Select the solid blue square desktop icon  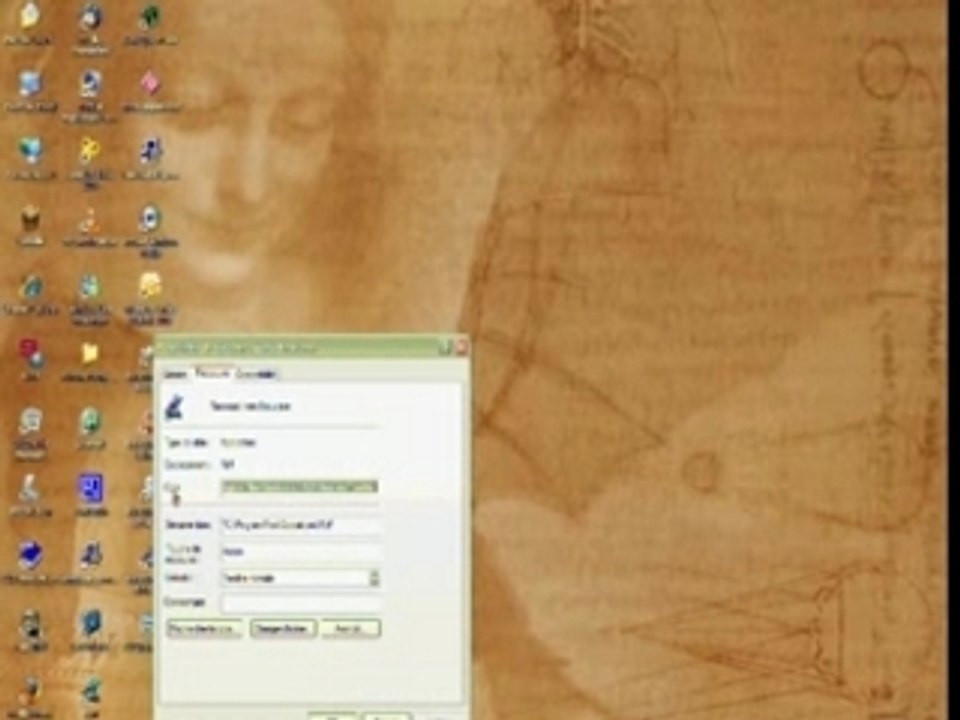pos(91,489)
